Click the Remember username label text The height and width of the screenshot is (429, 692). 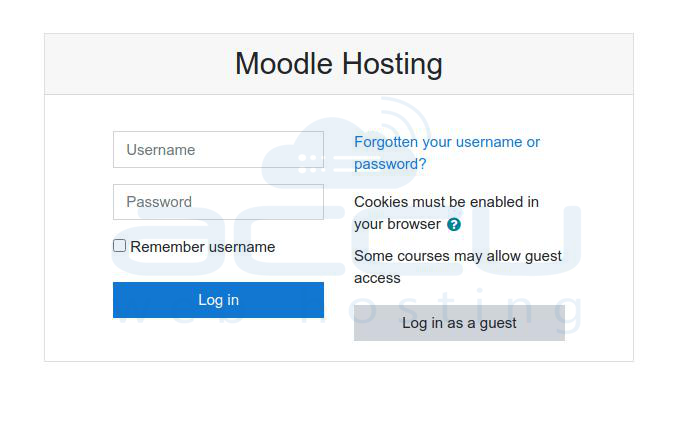203,247
